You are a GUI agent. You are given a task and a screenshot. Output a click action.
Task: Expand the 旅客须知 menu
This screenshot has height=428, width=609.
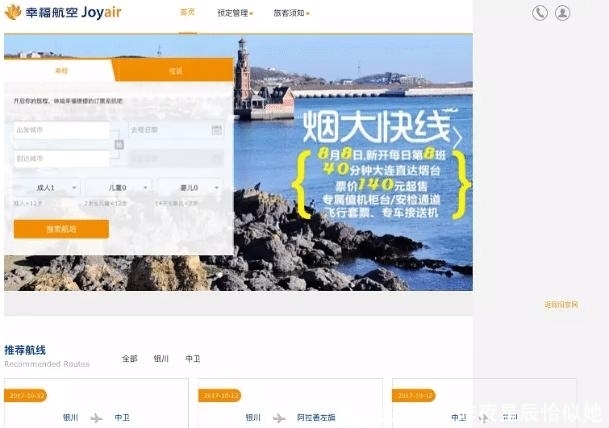291,13
